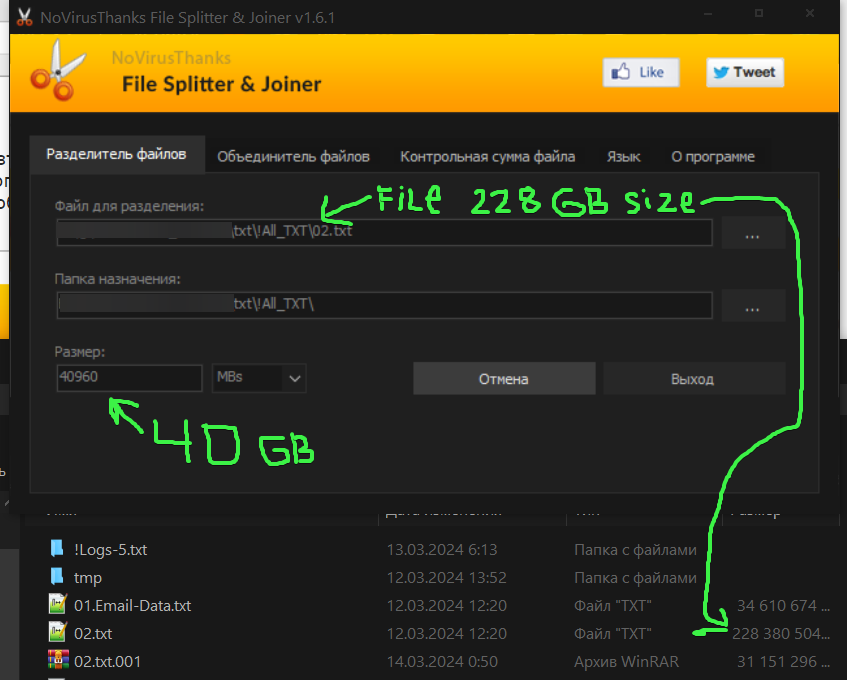Select the 02.txt file icon

(57, 632)
